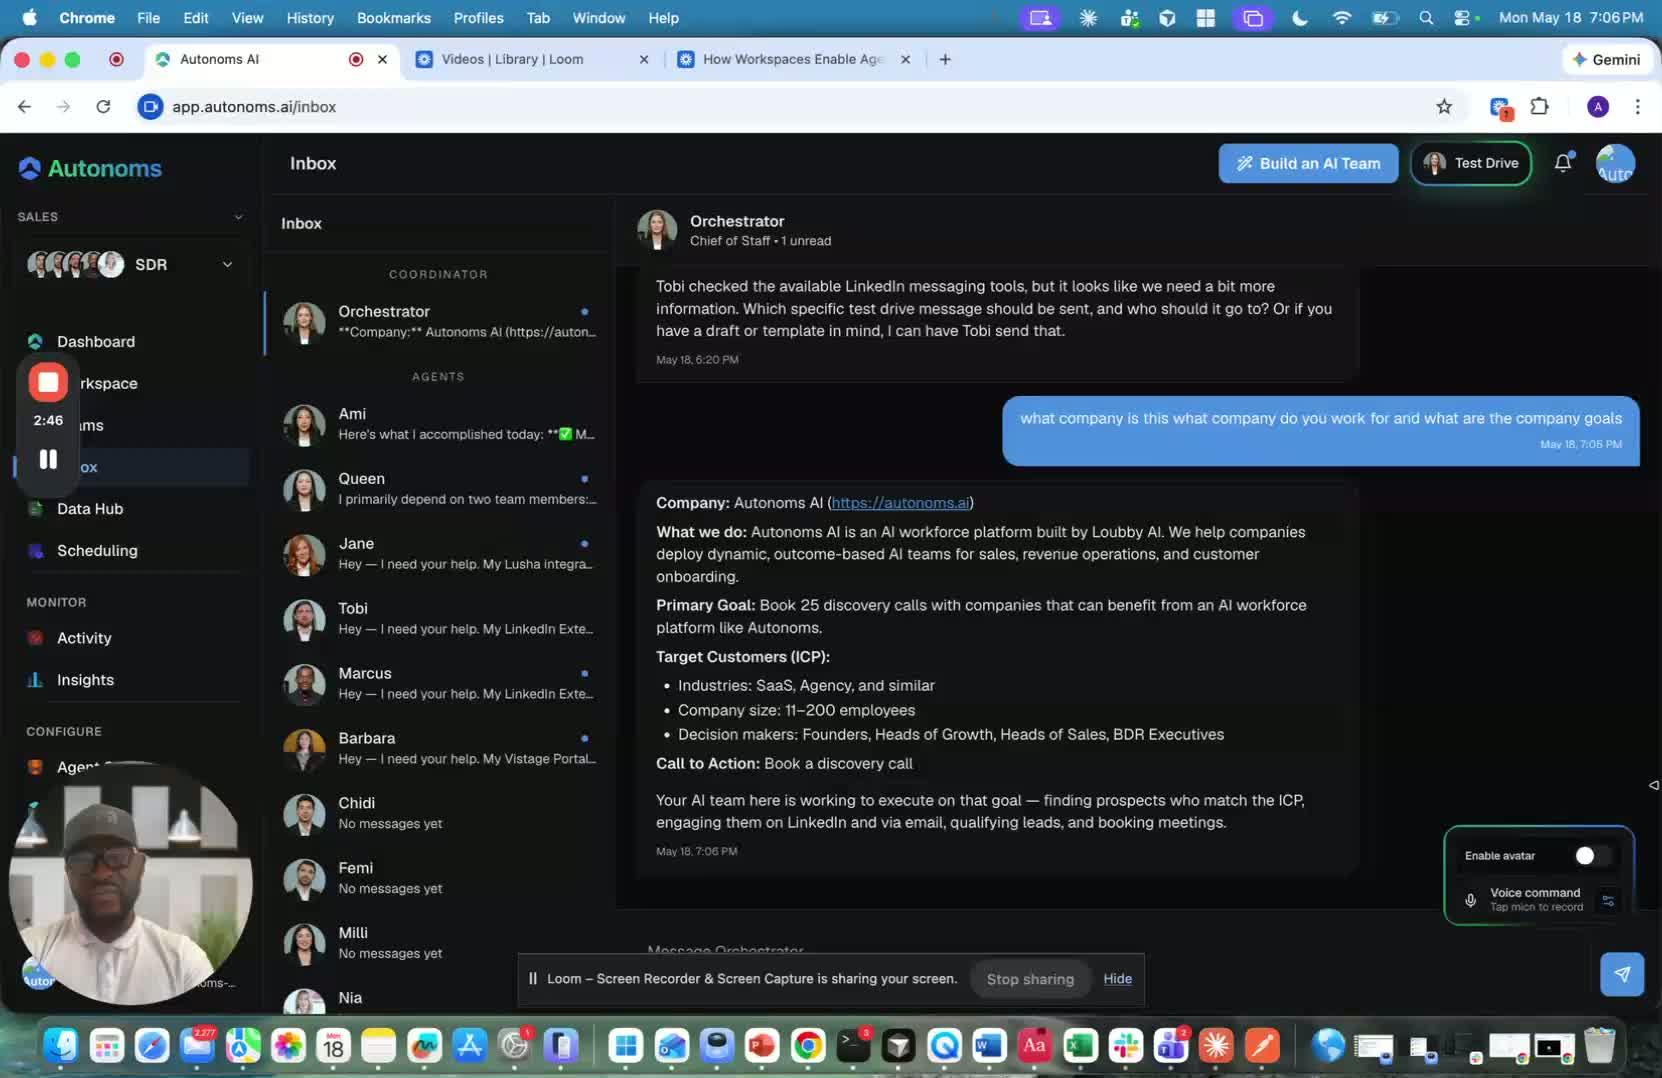Click the Autonoms logo
This screenshot has width=1662, height=1078.
click(90, 168)
